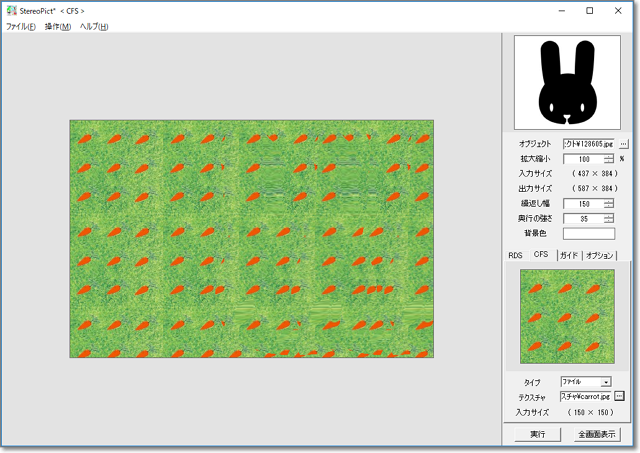Viewport: 640px width, 453px height.
Task: Click the StereoPict app icon in title bar
Action: click(x=10, y=10)
